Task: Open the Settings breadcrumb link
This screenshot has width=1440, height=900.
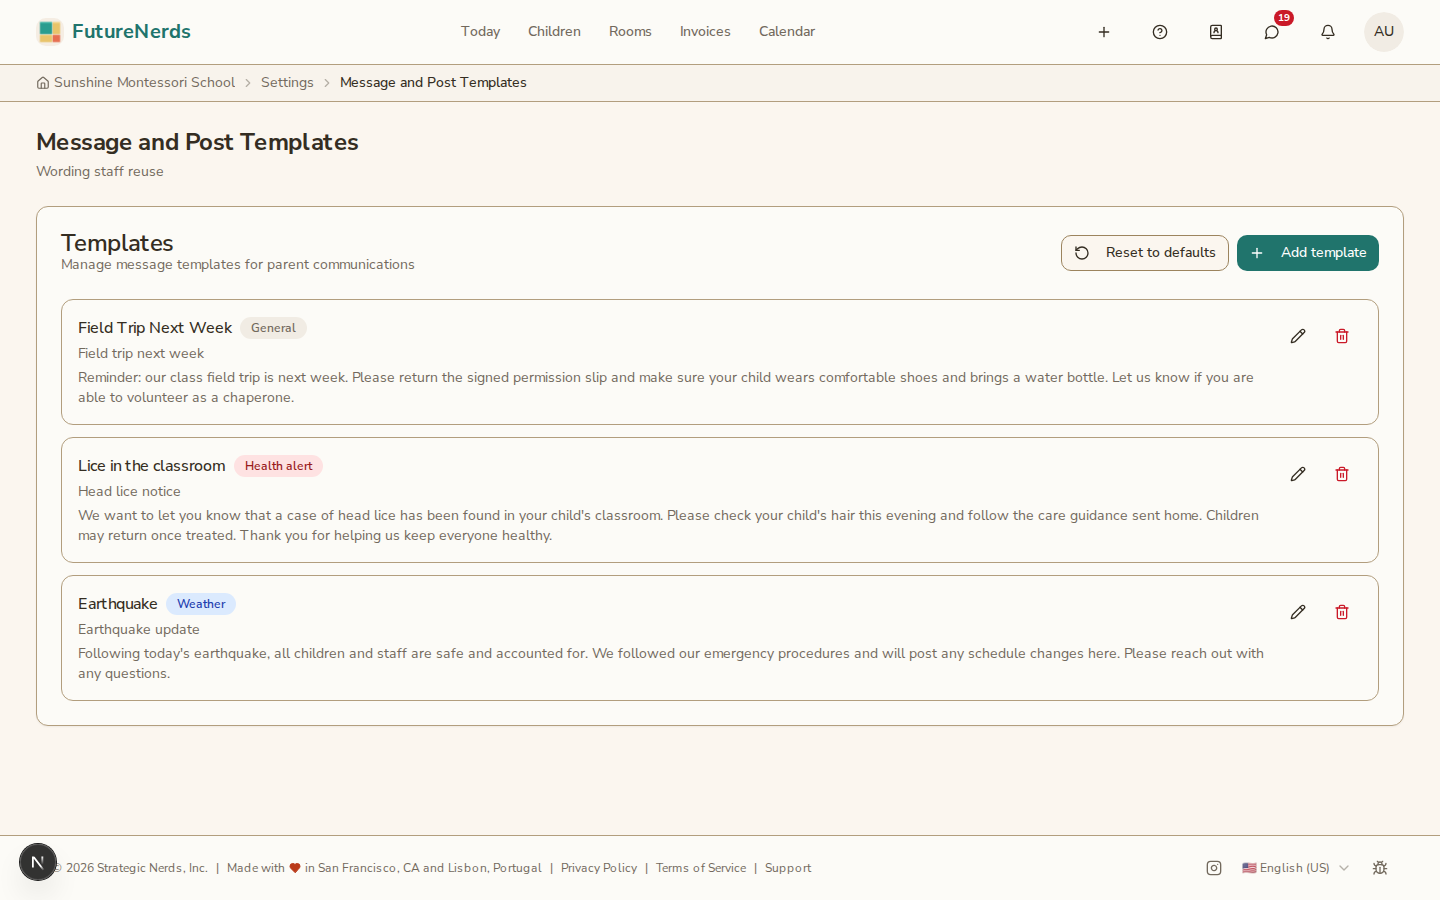Action: tap(287, 83)
